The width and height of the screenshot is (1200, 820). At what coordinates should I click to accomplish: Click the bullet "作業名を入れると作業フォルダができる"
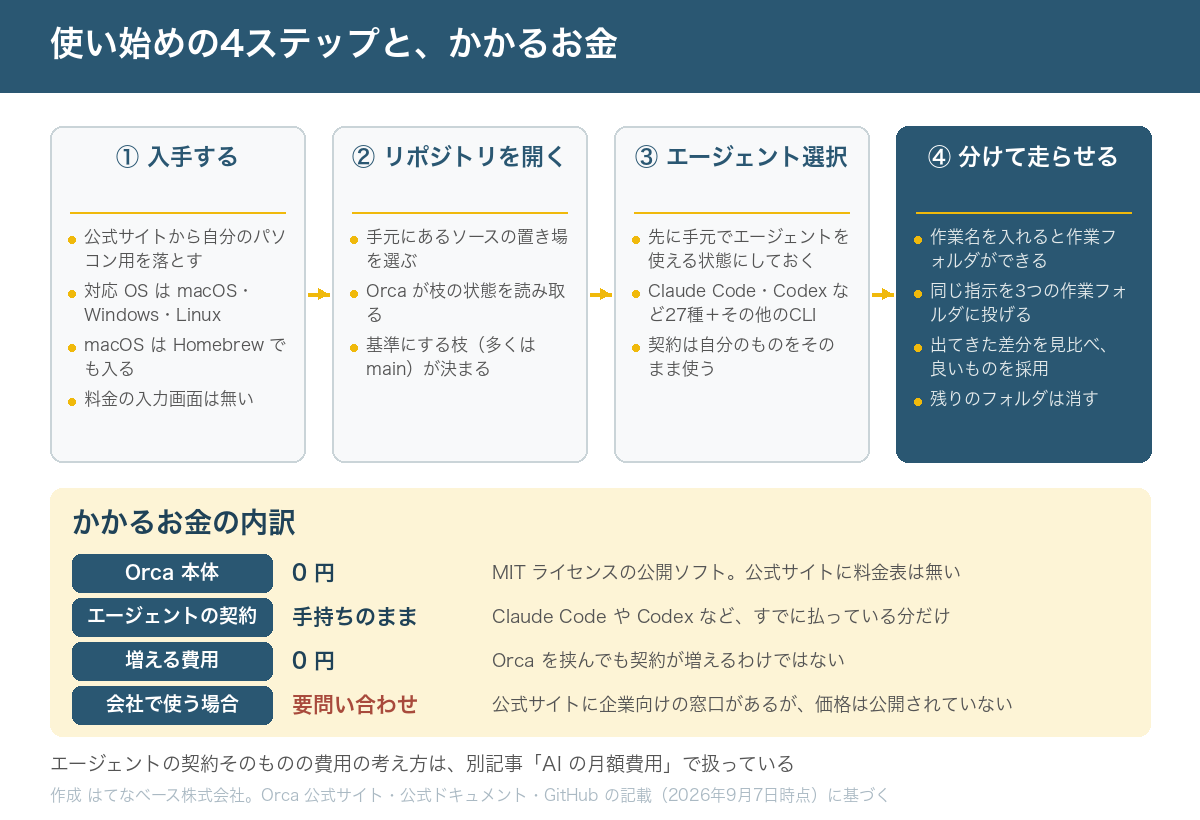(x=1024, y=248)
